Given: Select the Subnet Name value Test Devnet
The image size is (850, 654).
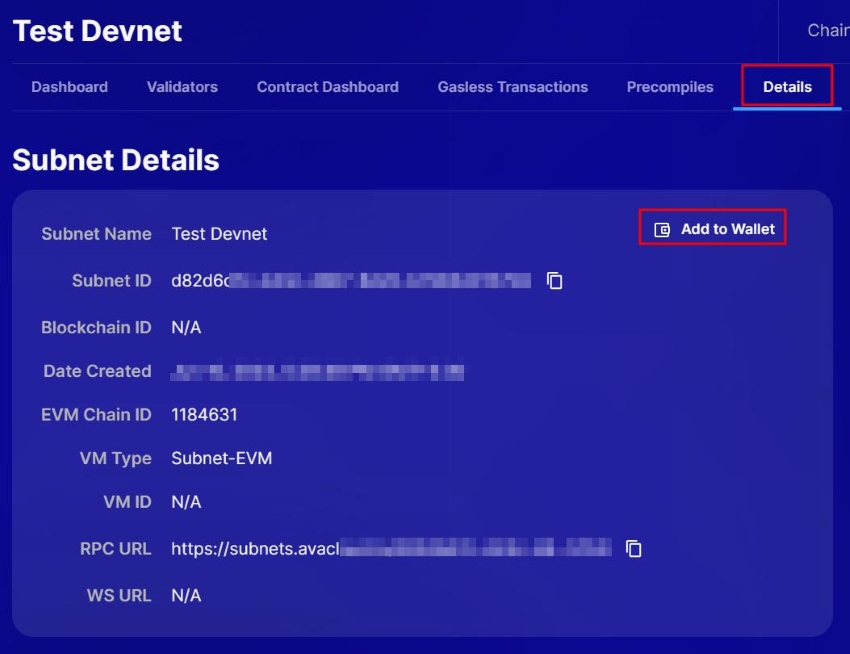Looking at the screenshot, I should (x=218, y=234).
